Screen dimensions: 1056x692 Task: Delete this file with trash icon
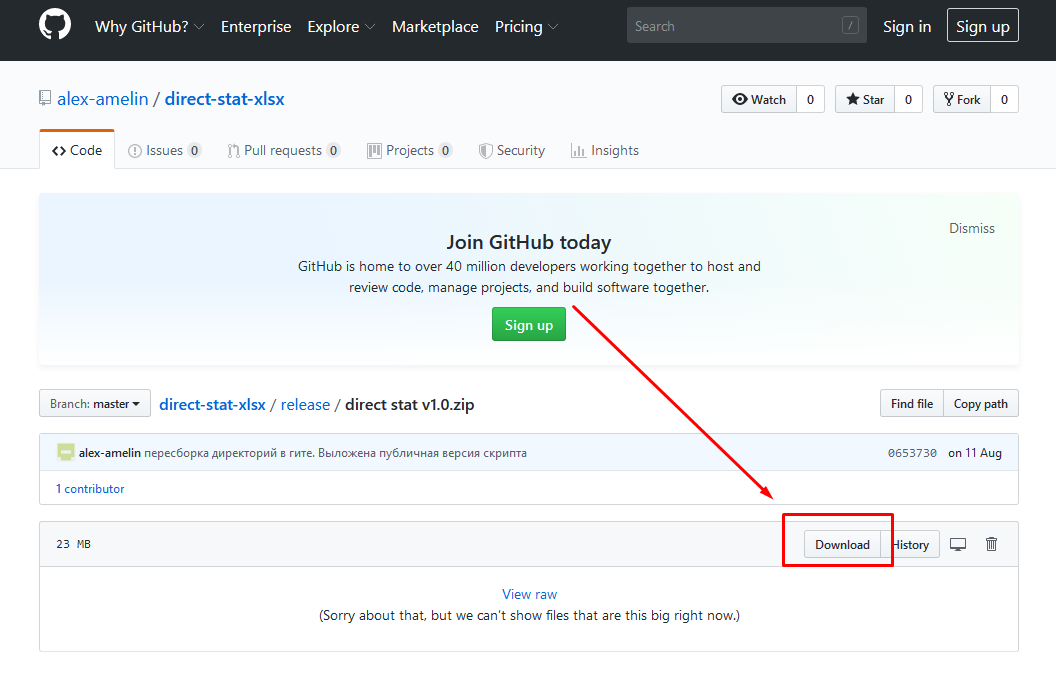(991, 544)
